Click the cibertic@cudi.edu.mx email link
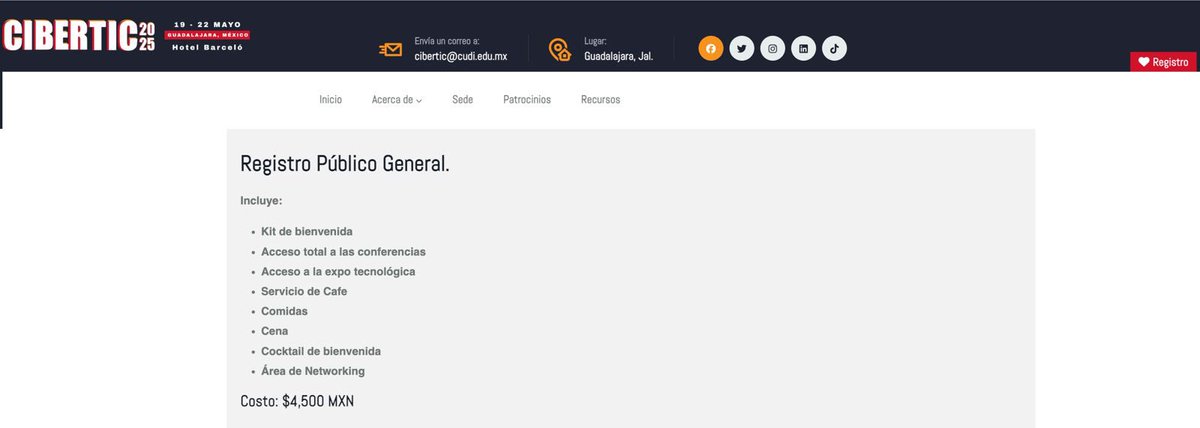The width and height of the screenshot is (1200, 428). 461,56
